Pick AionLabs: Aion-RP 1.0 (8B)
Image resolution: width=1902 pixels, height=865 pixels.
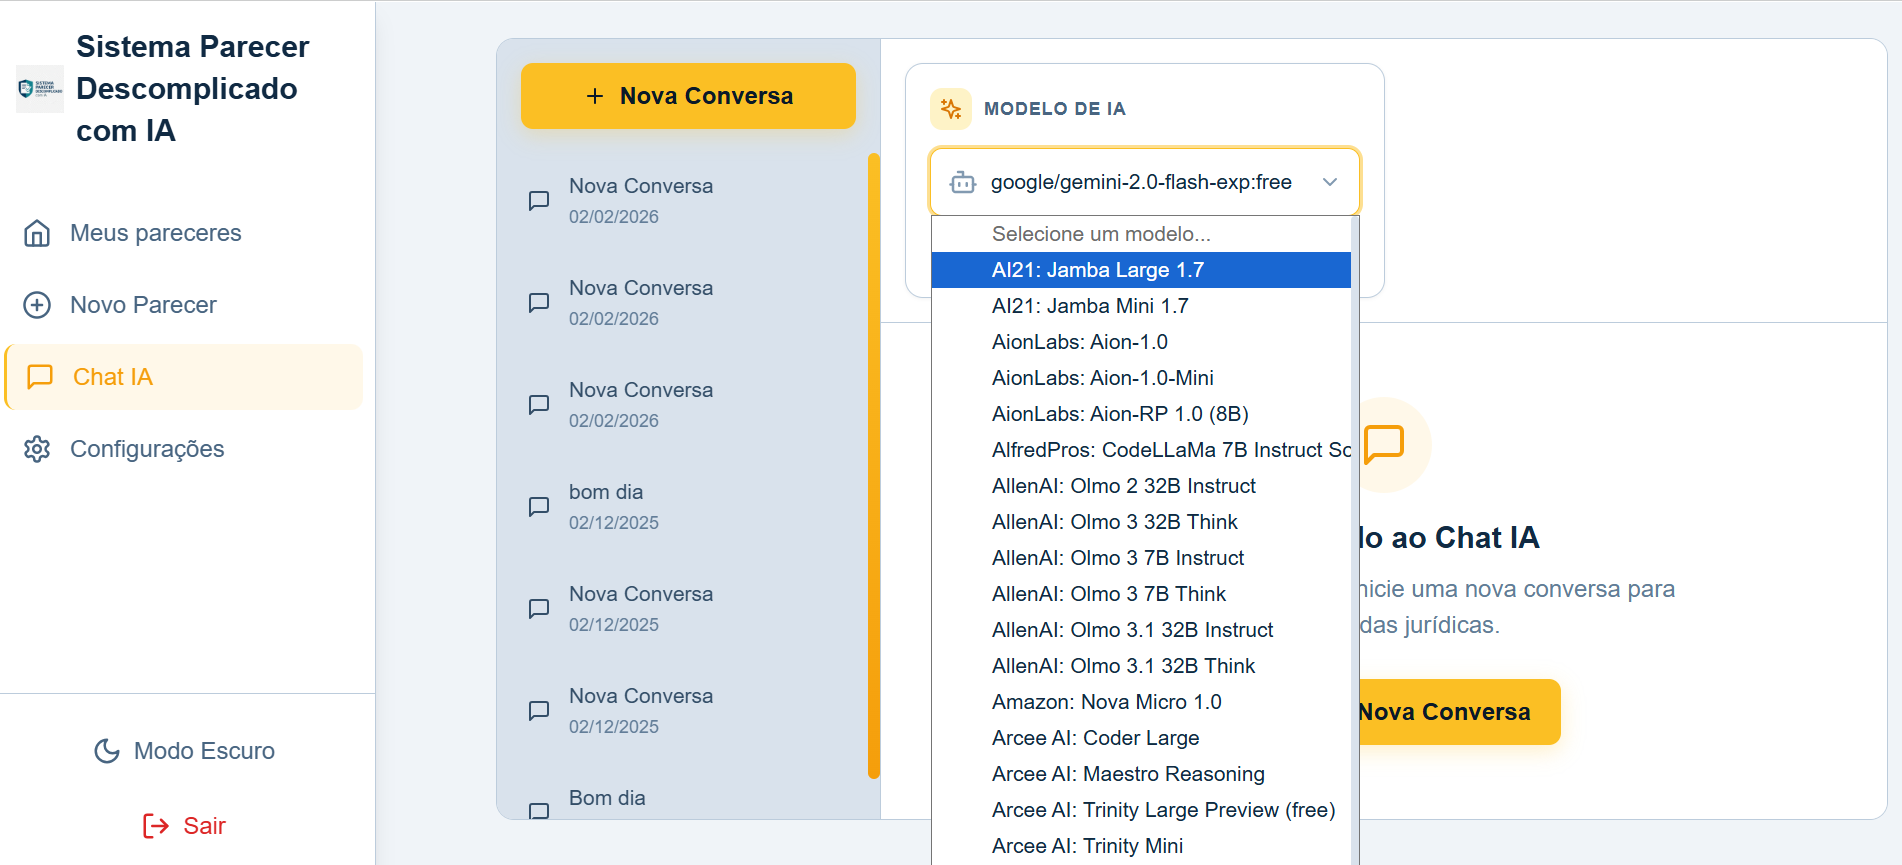1141,414
